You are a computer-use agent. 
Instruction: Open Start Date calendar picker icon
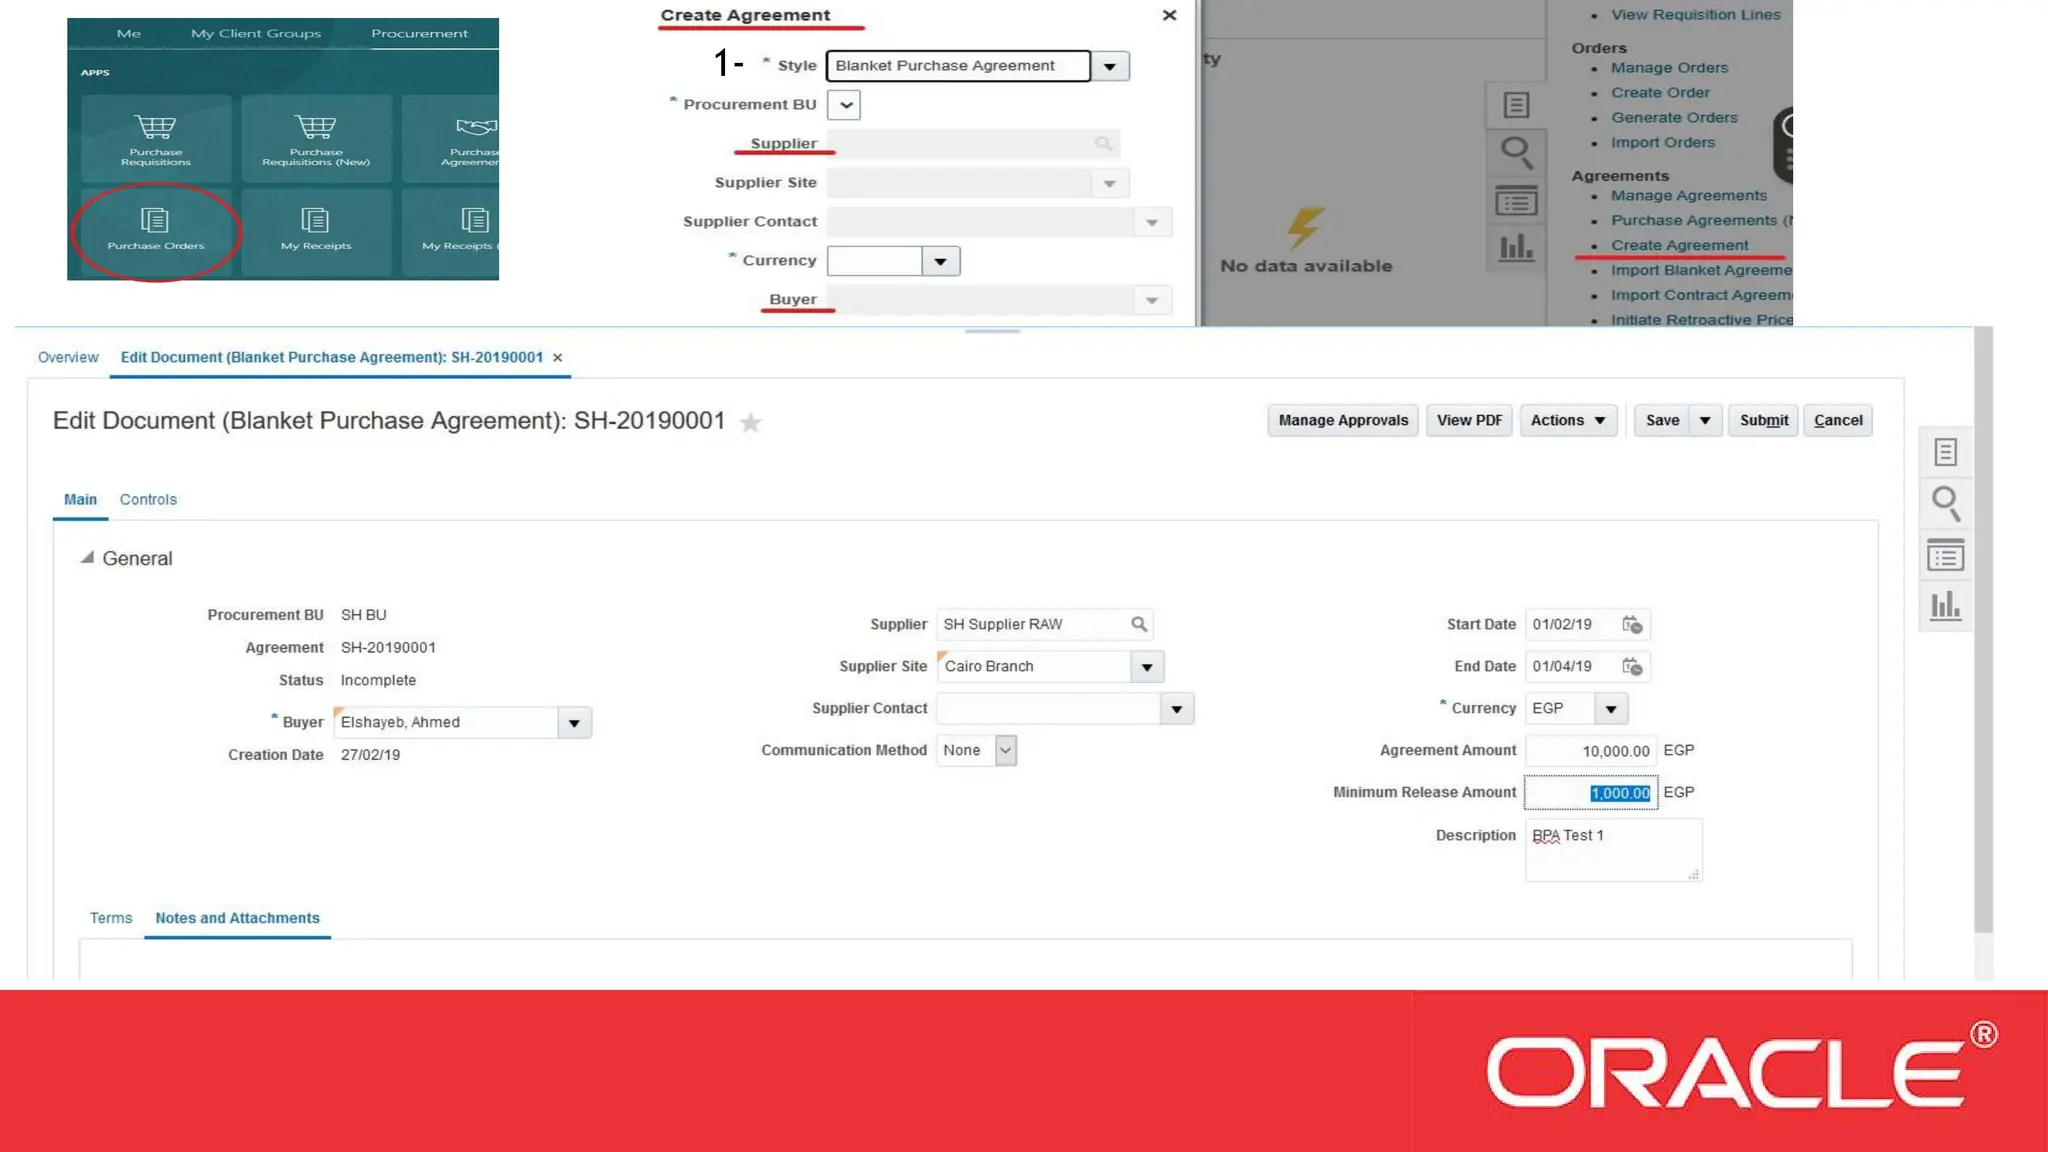pyautogui.click(x=1632, y=625)
